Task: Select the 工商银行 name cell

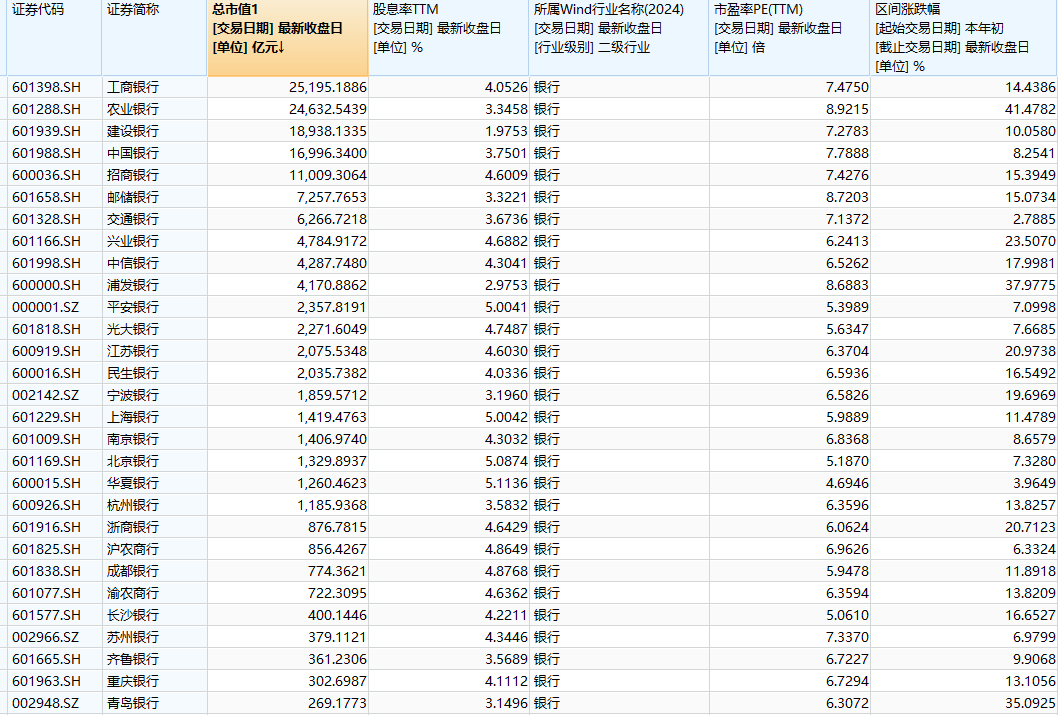Action: [133, 87]
